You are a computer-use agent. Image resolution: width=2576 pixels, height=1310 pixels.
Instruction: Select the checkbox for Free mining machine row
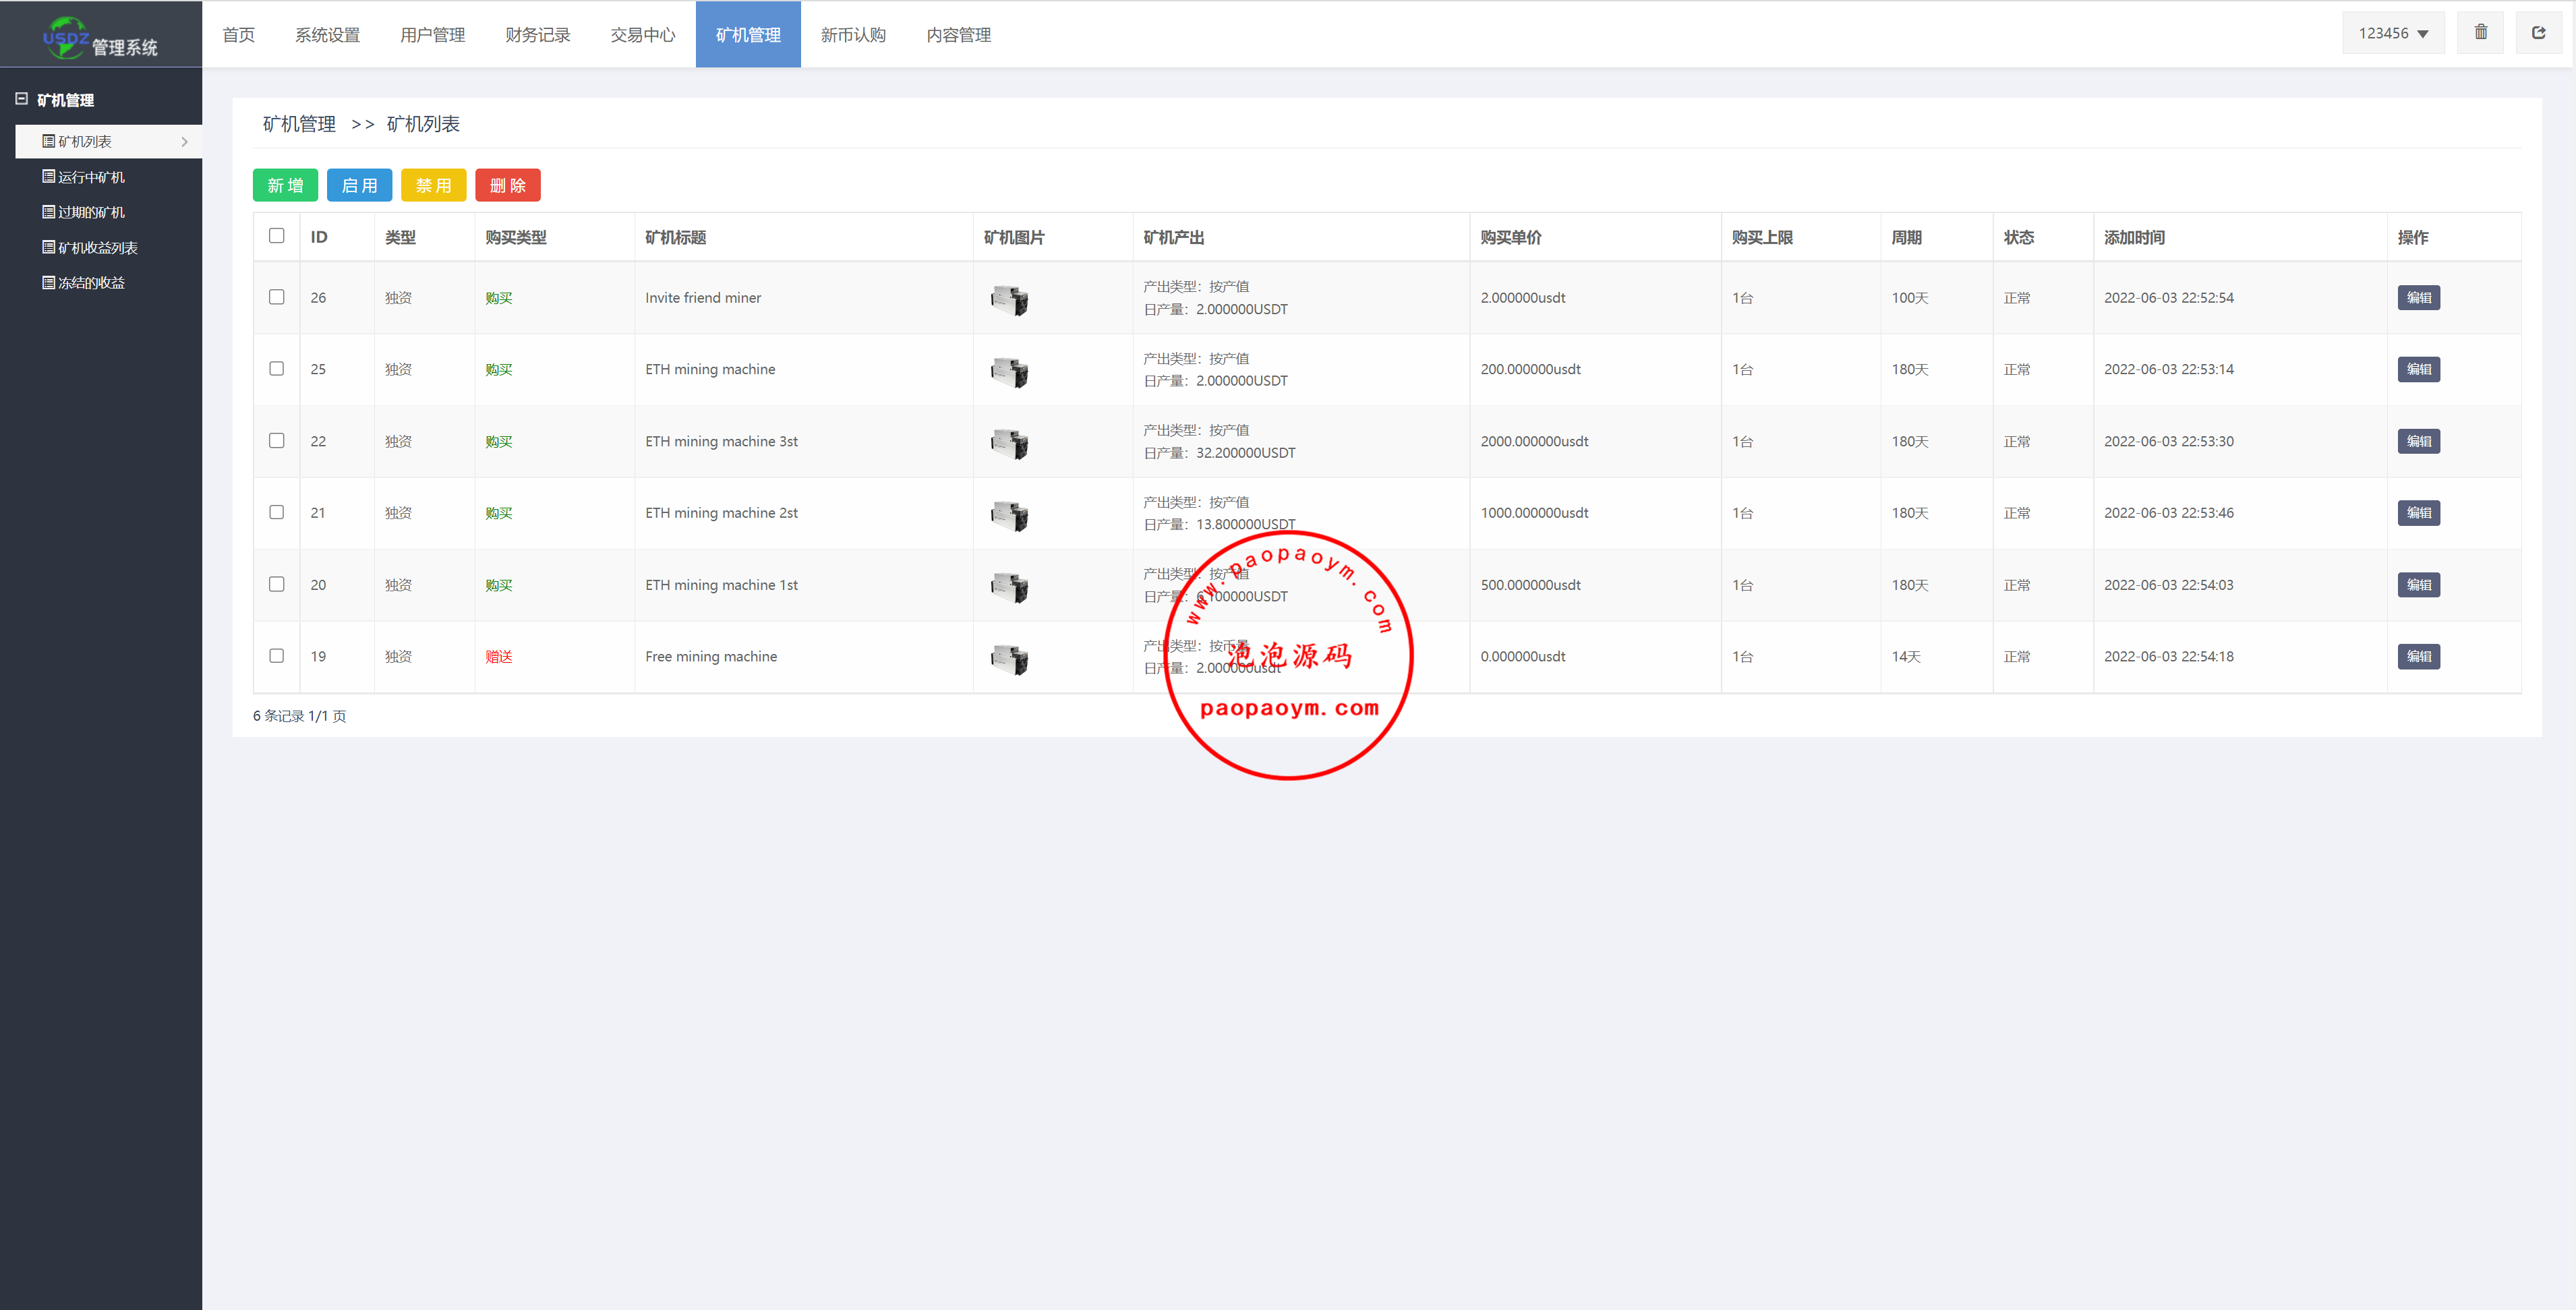point(277,656)
